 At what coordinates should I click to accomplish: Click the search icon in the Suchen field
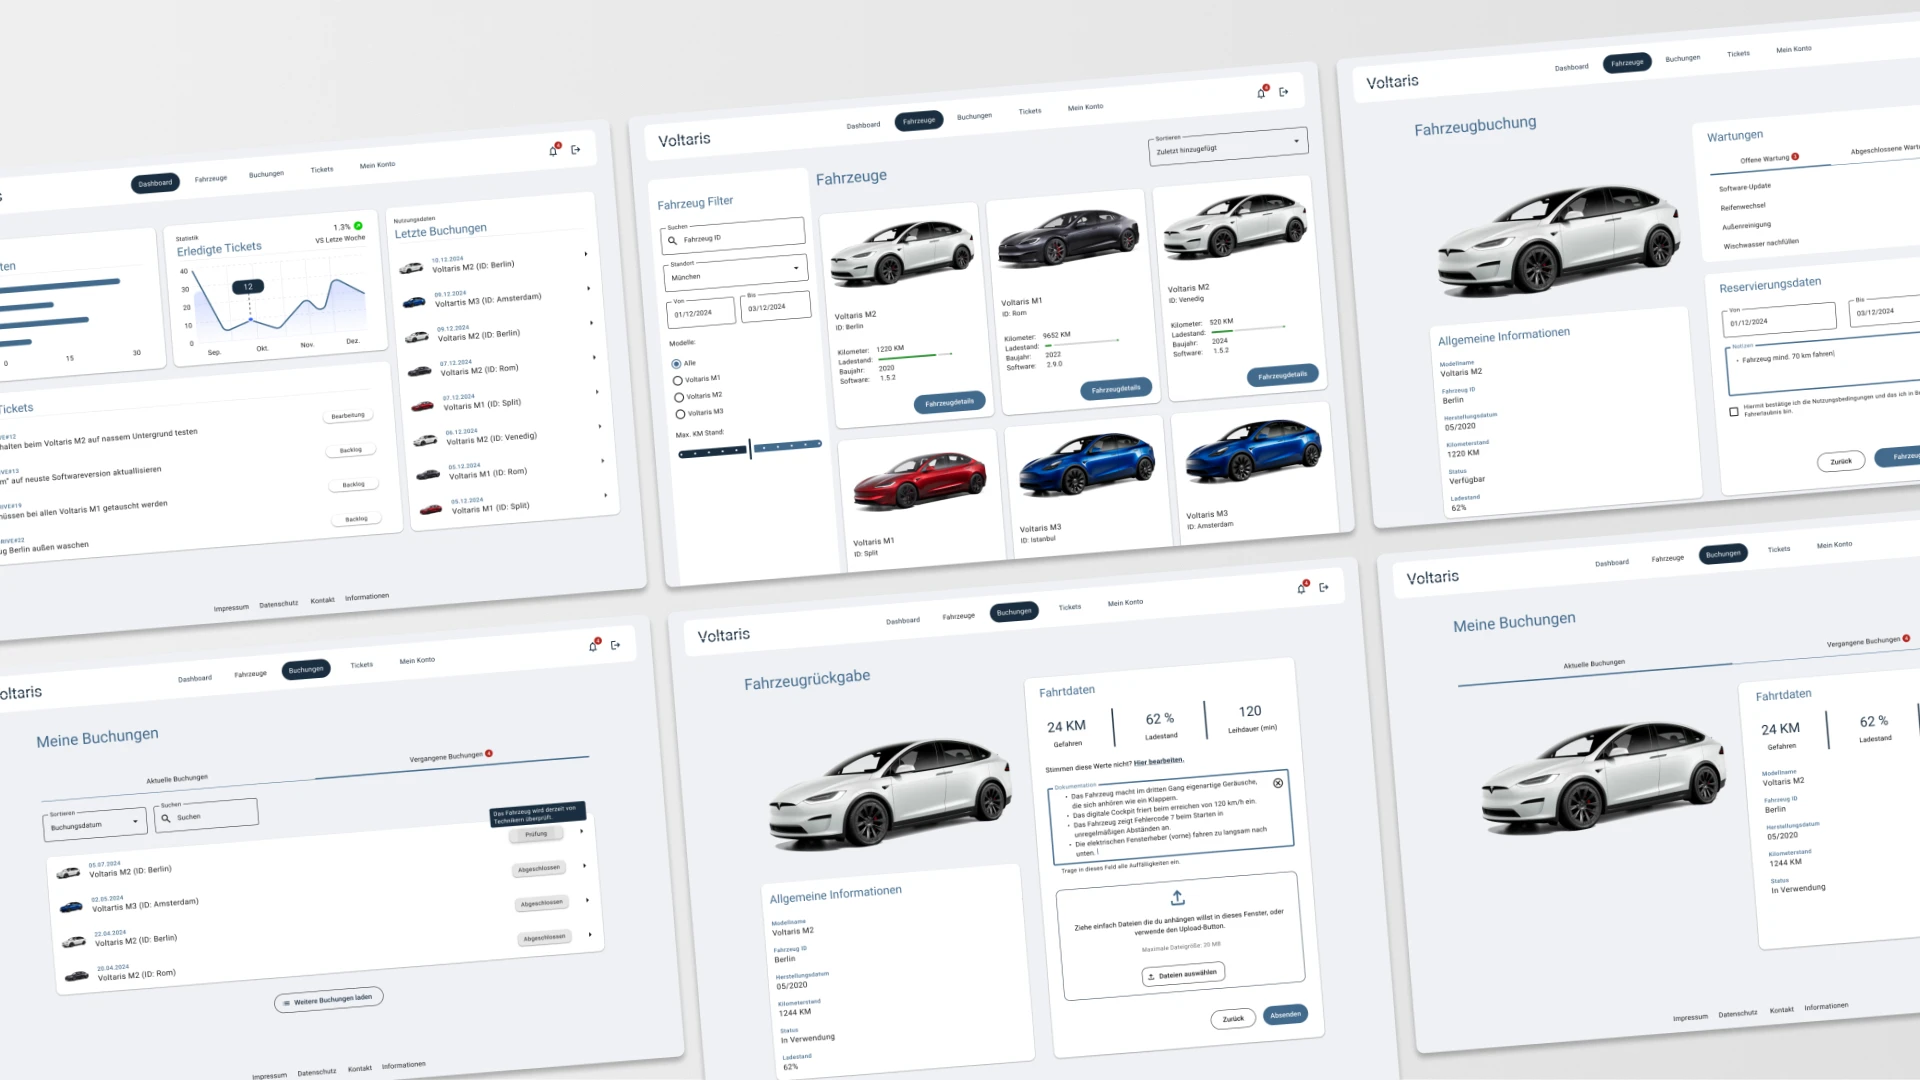point(166,818)
